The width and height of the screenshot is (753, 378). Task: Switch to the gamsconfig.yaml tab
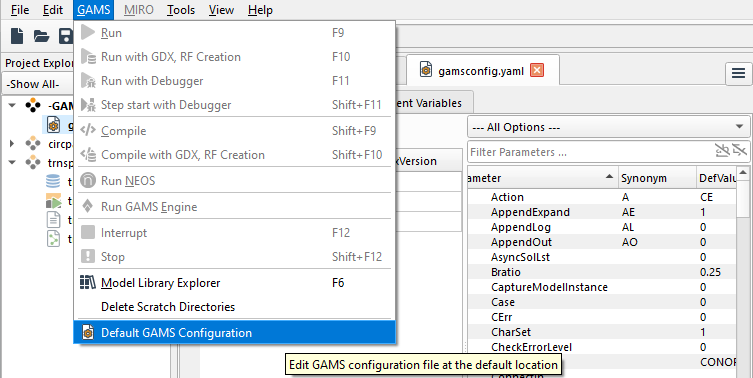tap(473, 71)
